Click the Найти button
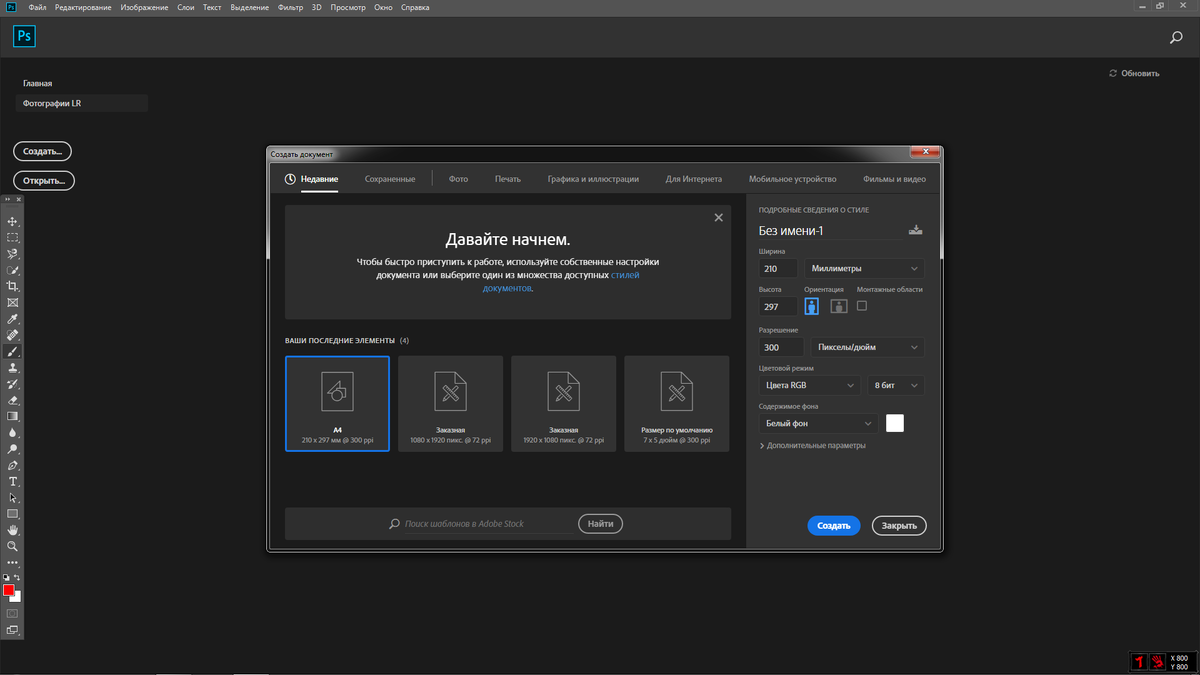This screenshot has height=675, width=1200. [x=601, y=523]
